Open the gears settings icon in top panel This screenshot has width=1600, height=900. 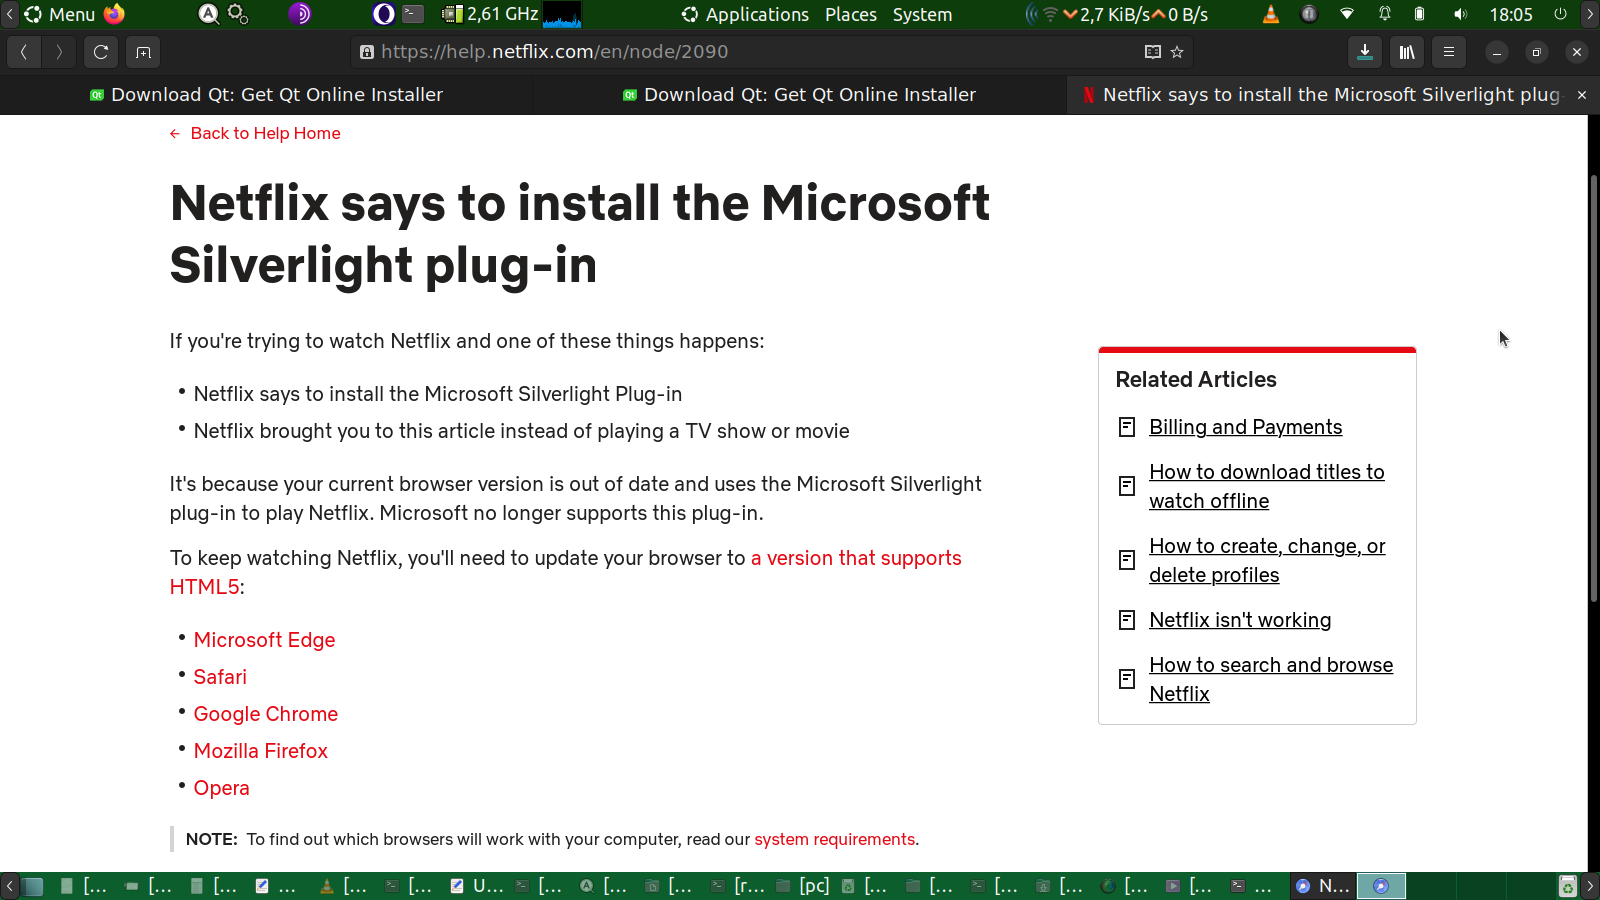(x=238, y=14)
